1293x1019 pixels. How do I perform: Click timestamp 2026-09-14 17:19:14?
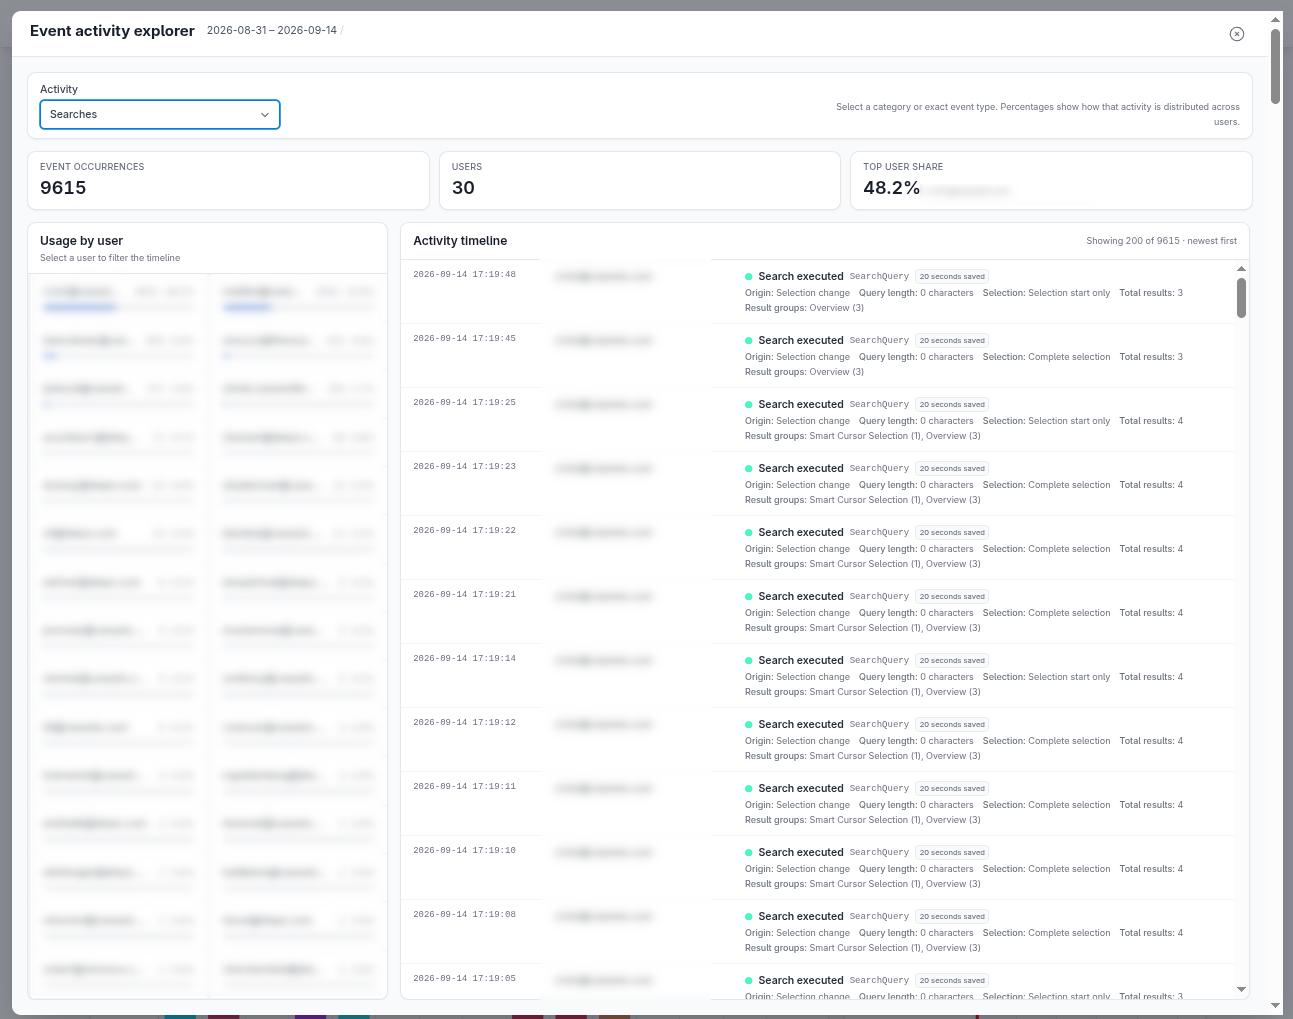tap(464, 658)
